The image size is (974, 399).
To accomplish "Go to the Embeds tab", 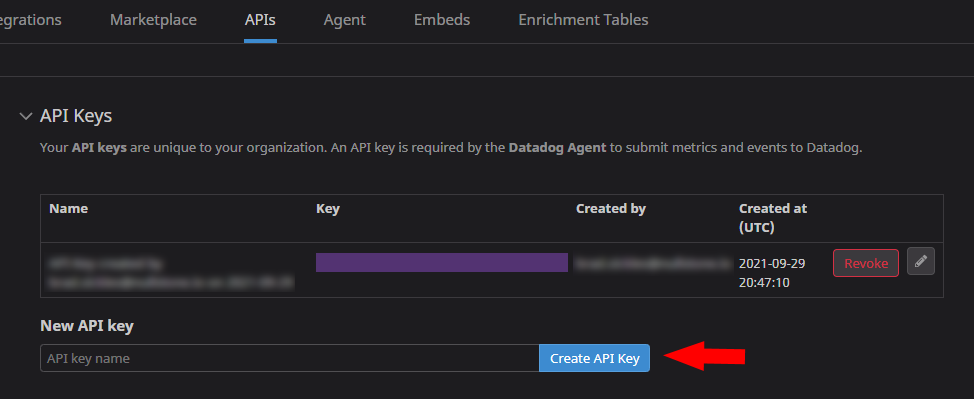I will pyautogui.click(x=442, y=20).
